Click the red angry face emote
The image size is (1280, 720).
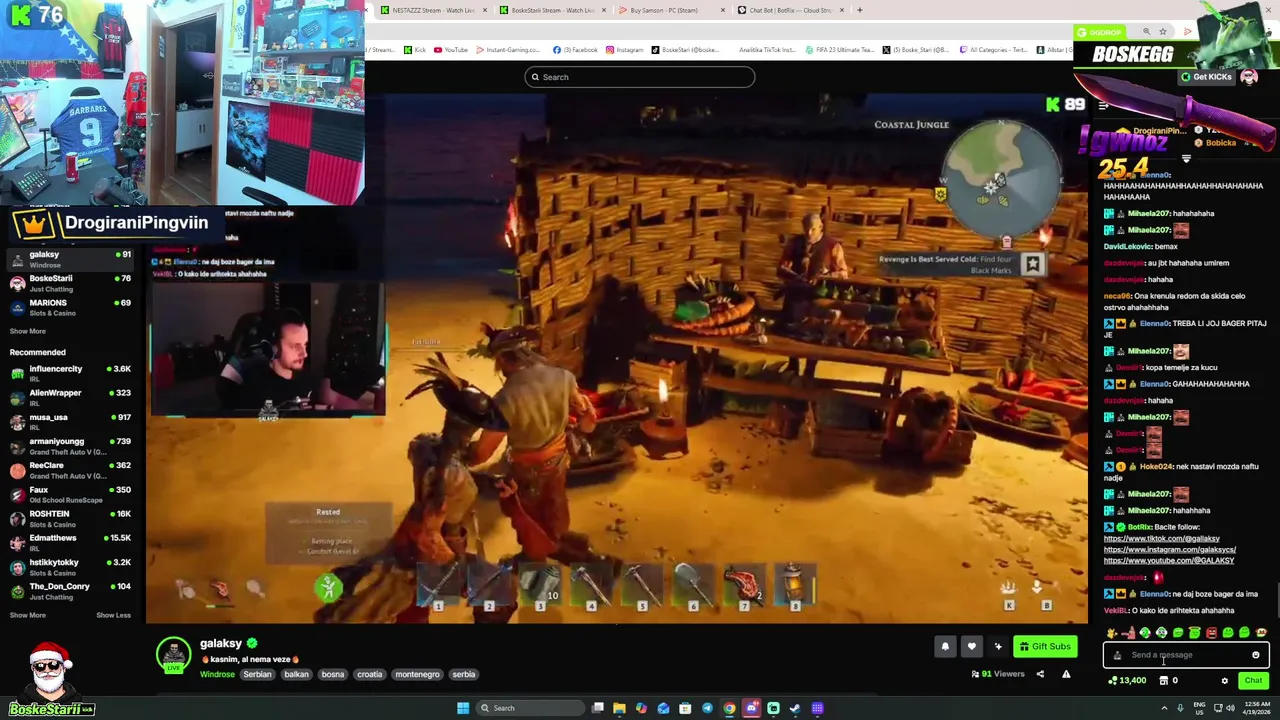click(x=1211, y=633)
